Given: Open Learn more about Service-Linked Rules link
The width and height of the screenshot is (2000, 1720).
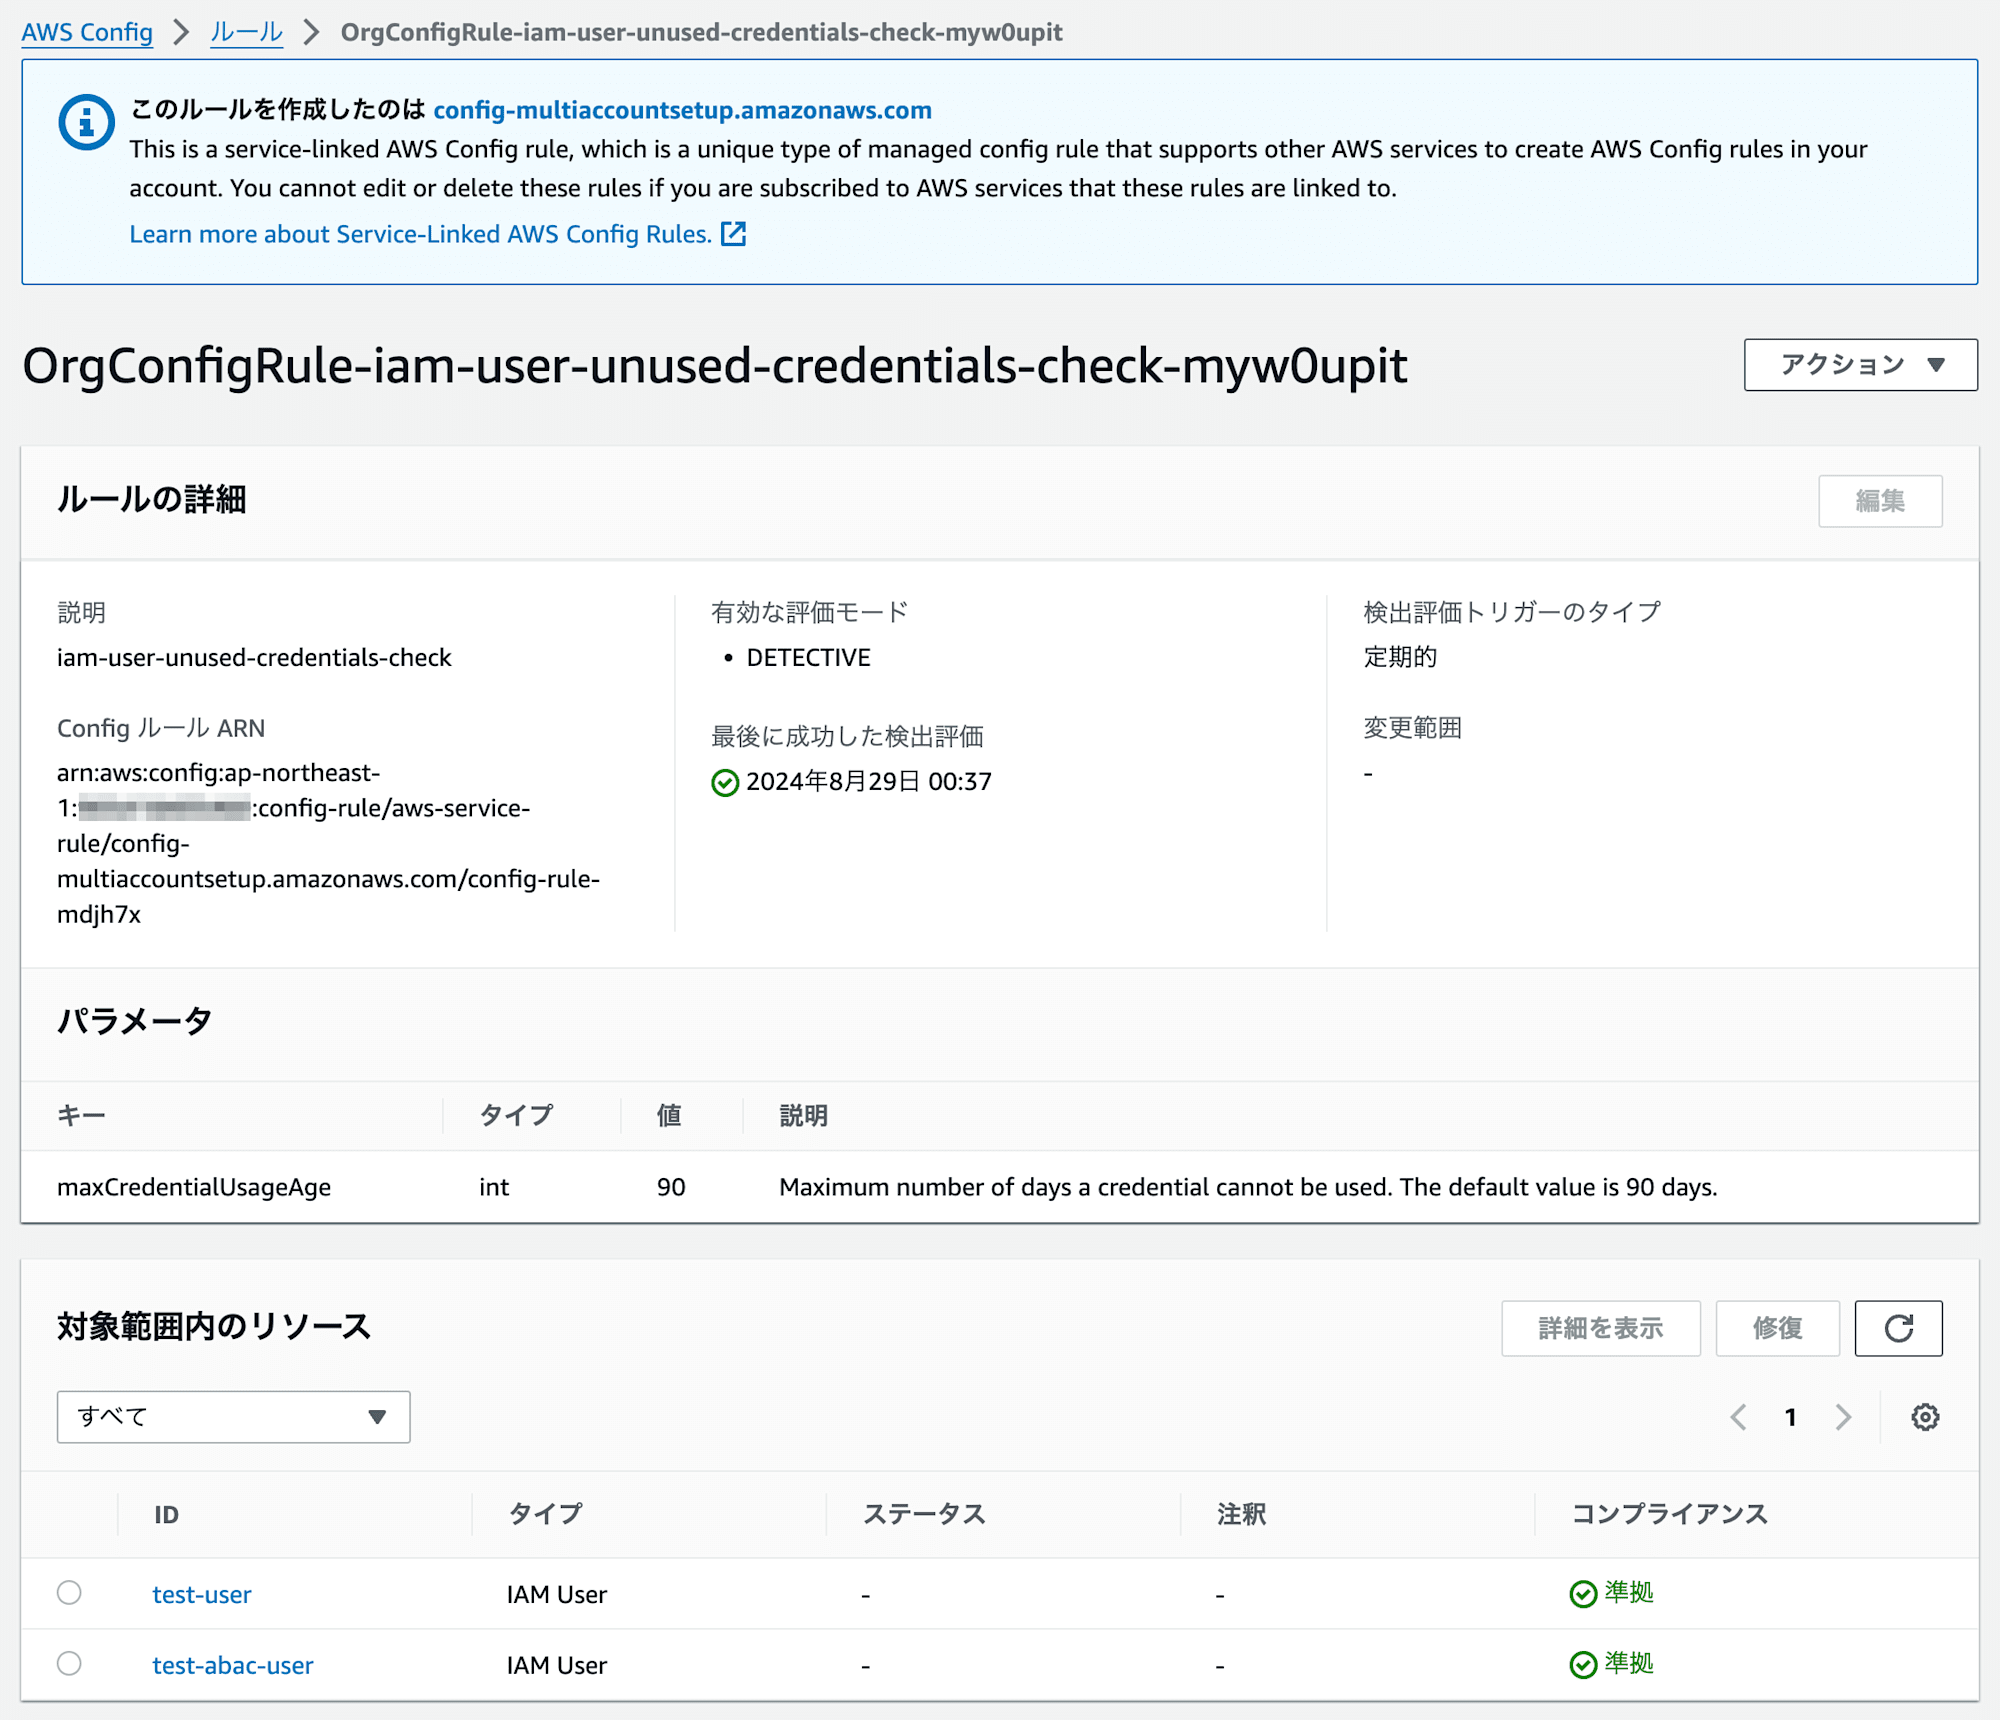Looking at the screenshot, I should click(421, 234).
